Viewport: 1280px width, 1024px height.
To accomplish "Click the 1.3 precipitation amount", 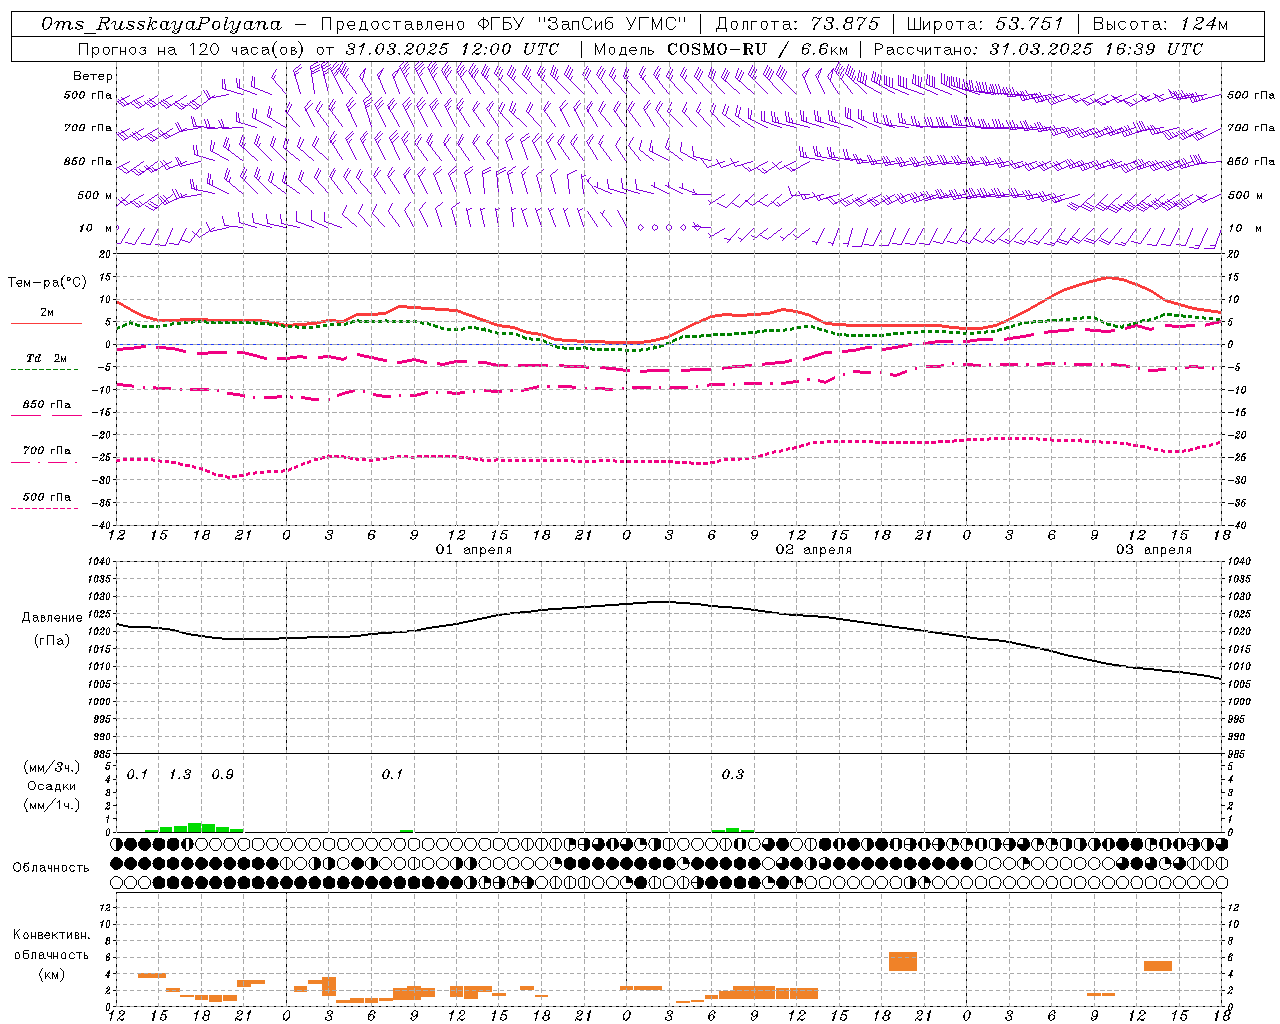I will 180,774.
